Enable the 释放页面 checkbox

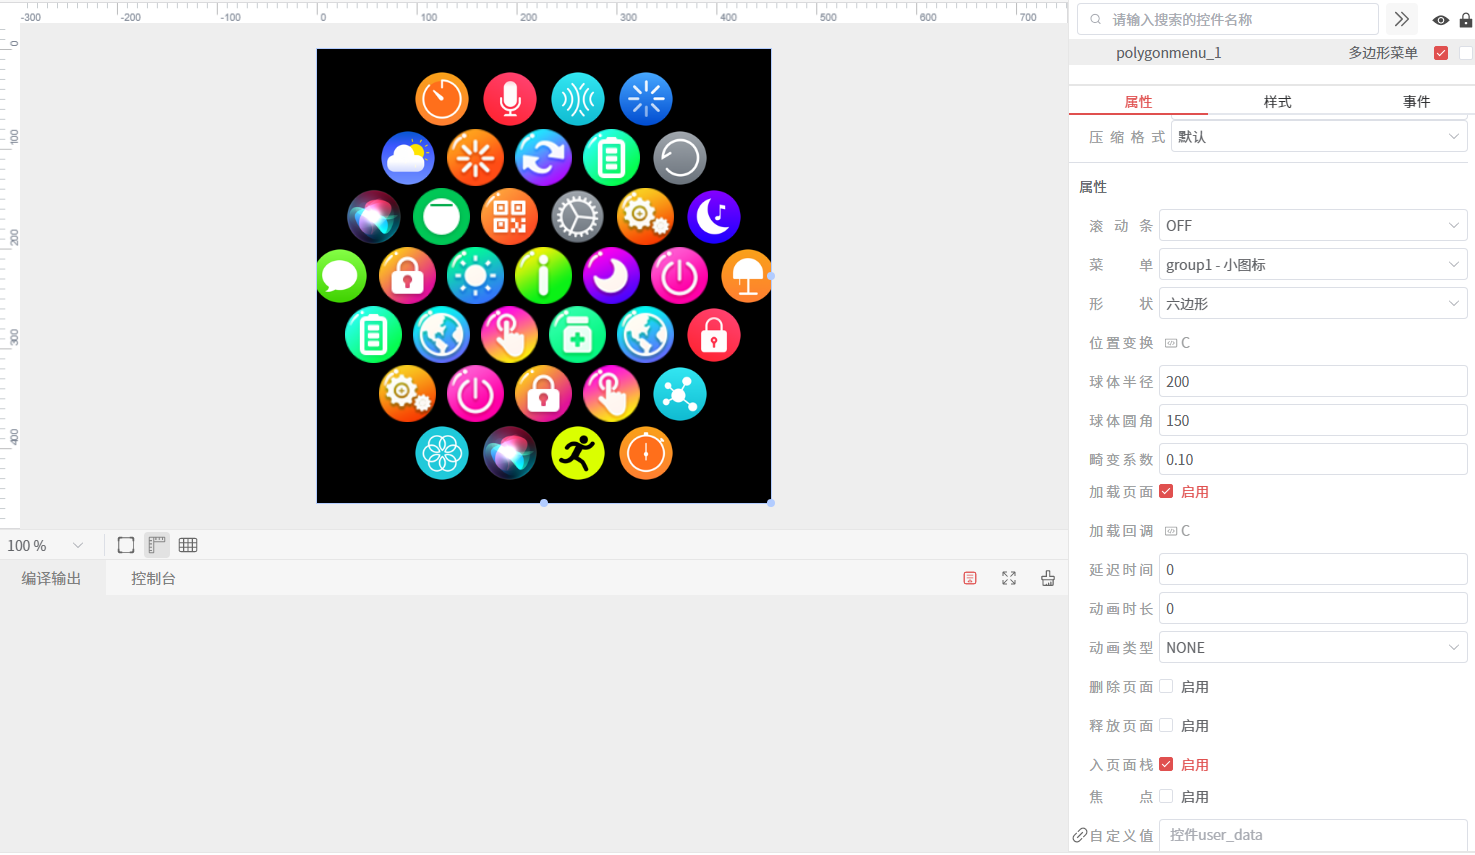tap(1166, 725)
